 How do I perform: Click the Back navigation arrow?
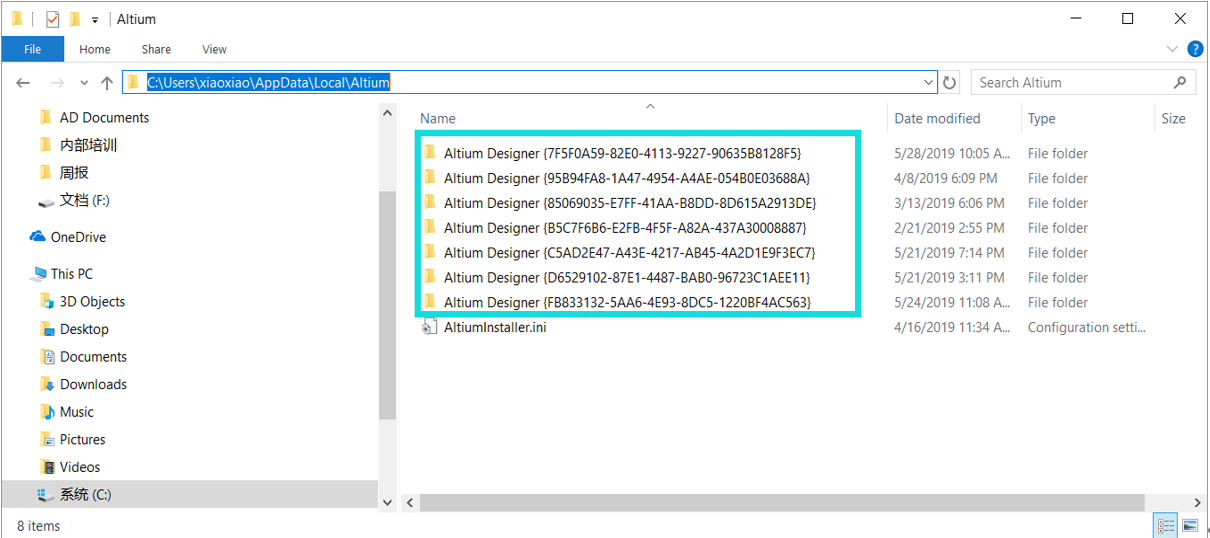click(x=24, y=83)
